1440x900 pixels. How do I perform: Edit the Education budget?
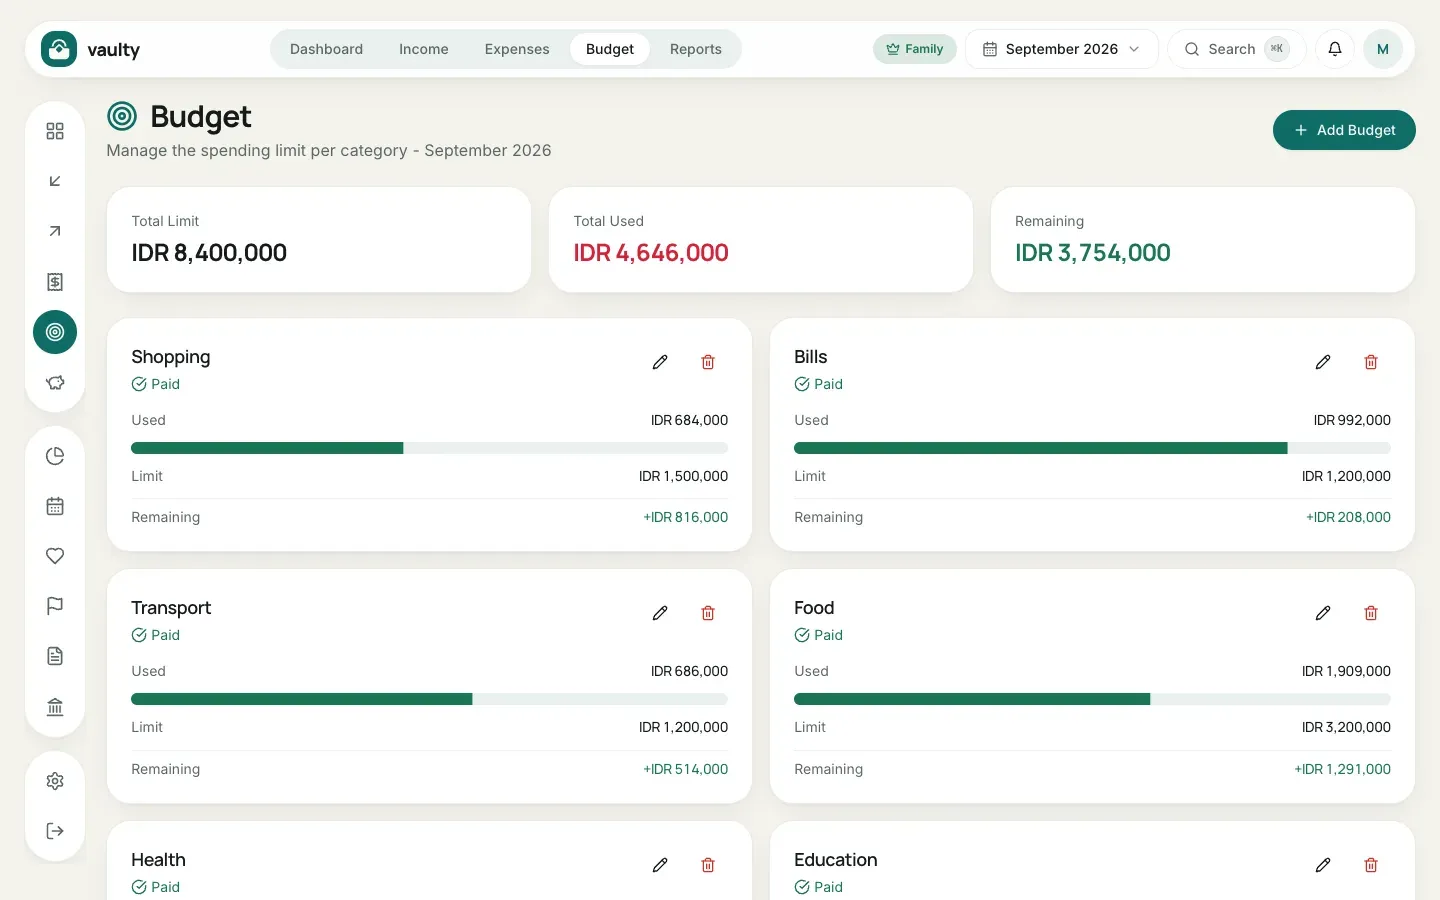click(1323, 865)
